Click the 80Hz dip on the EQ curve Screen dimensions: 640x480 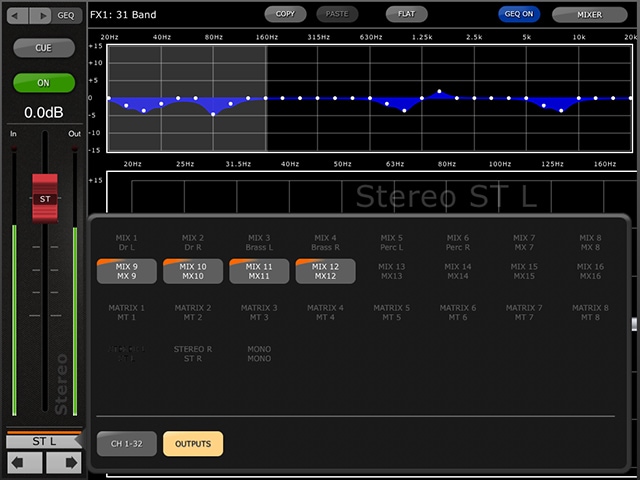click(x=213, y=113)
